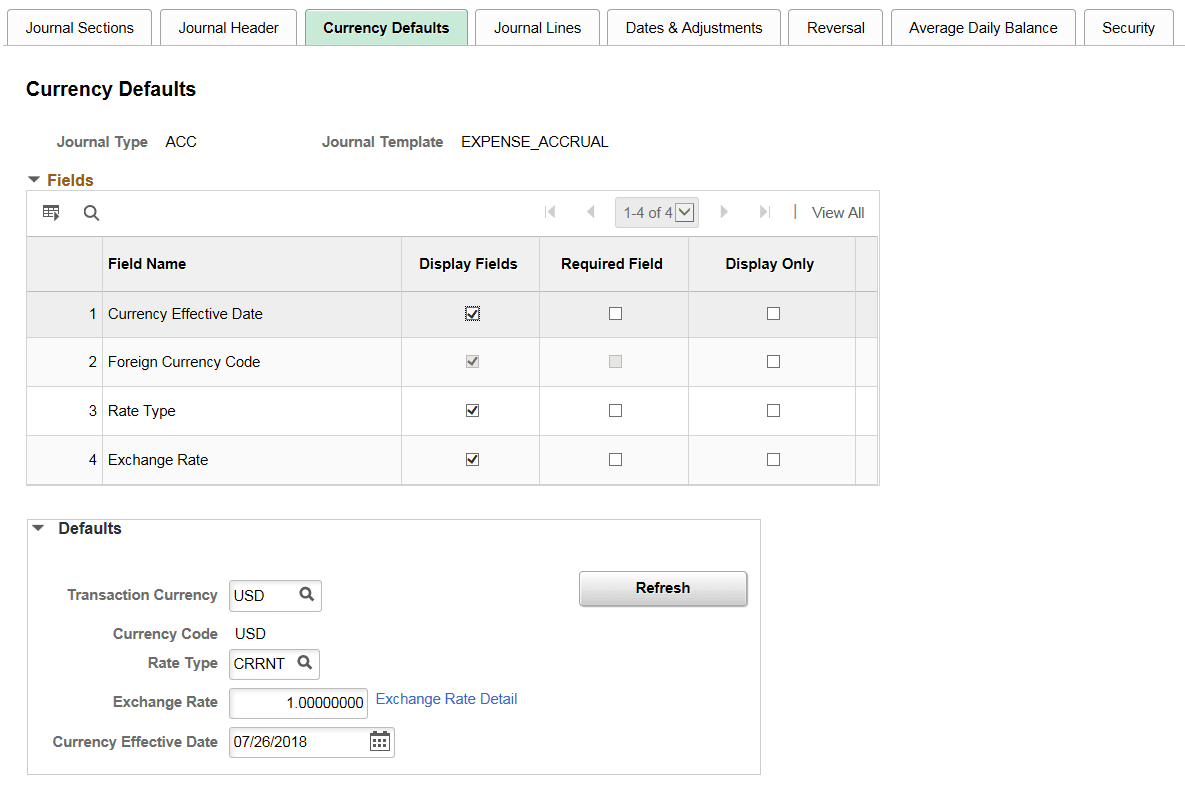Open the Reversal tab
This screenshot has width=1185, height=786.
click(x=835, y=27)
